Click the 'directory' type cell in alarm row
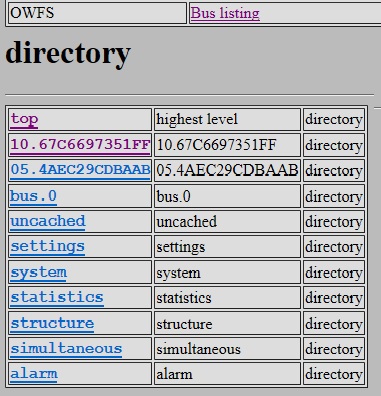 tap(334, 374)
